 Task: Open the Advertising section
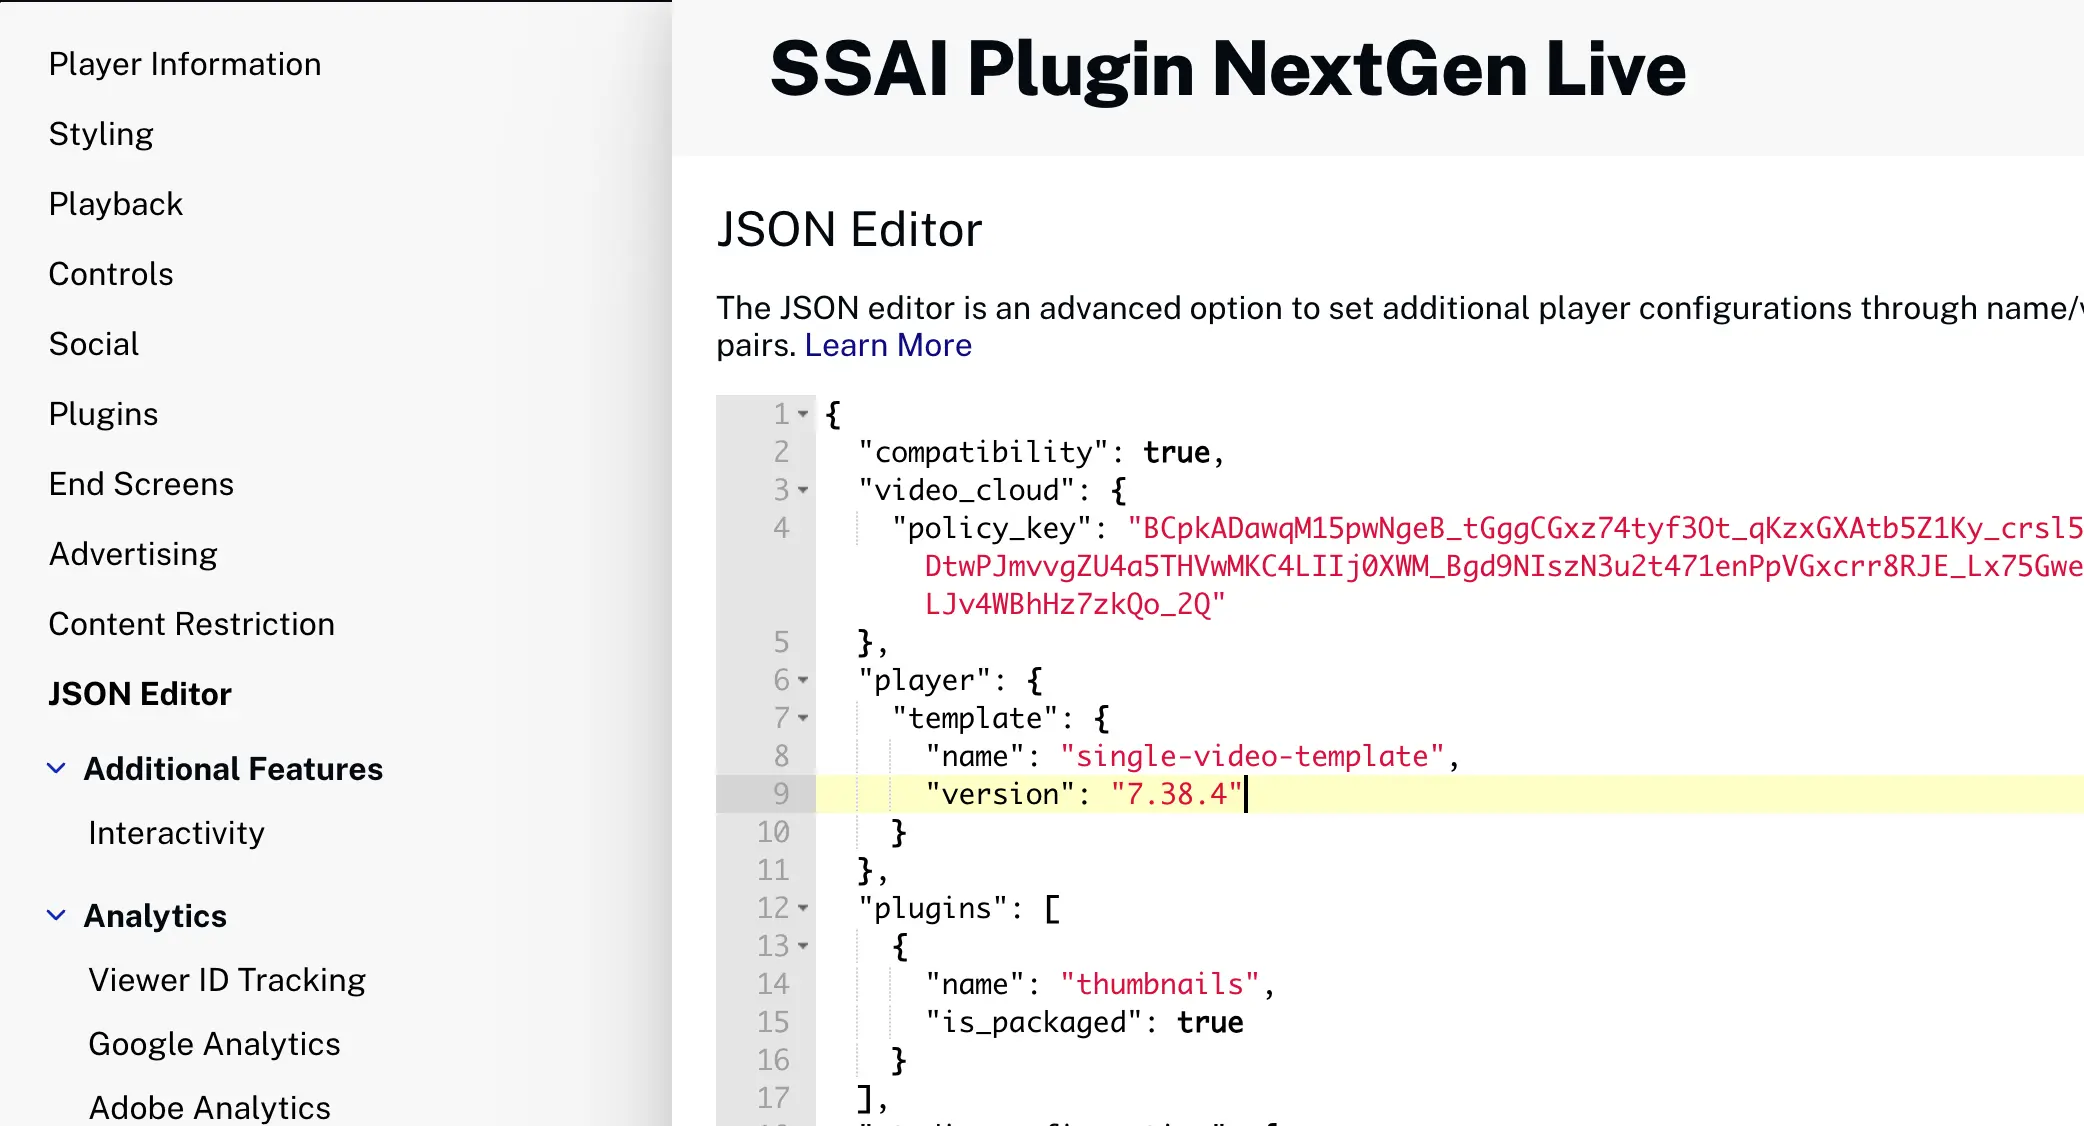click(133, 554)
